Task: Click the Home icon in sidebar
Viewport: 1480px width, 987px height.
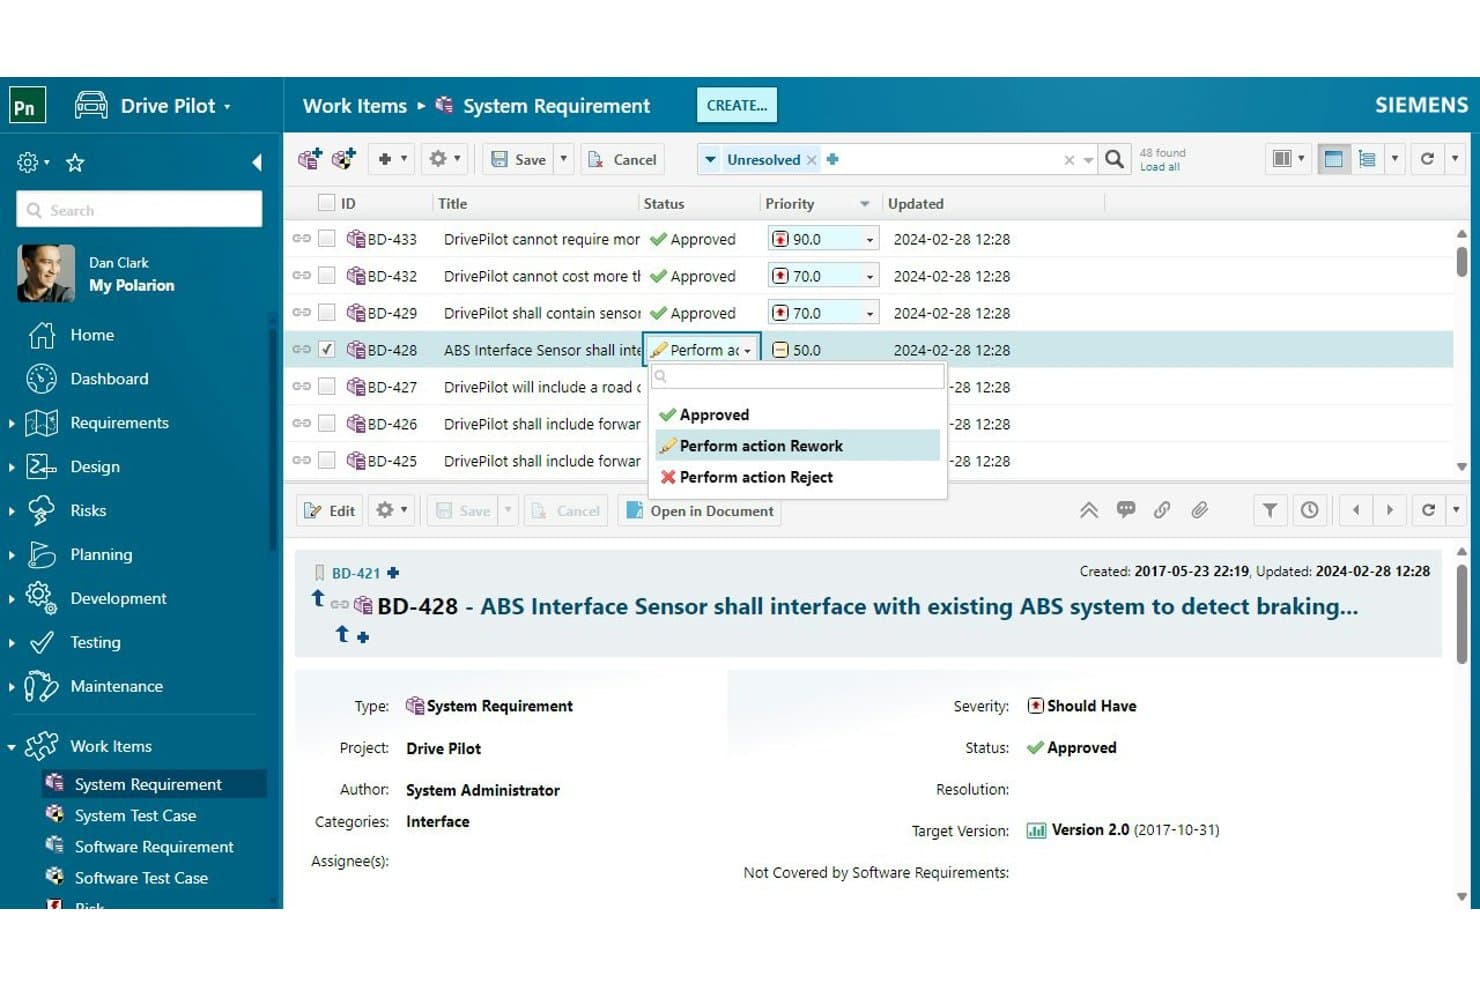Action: click(41, 335)
